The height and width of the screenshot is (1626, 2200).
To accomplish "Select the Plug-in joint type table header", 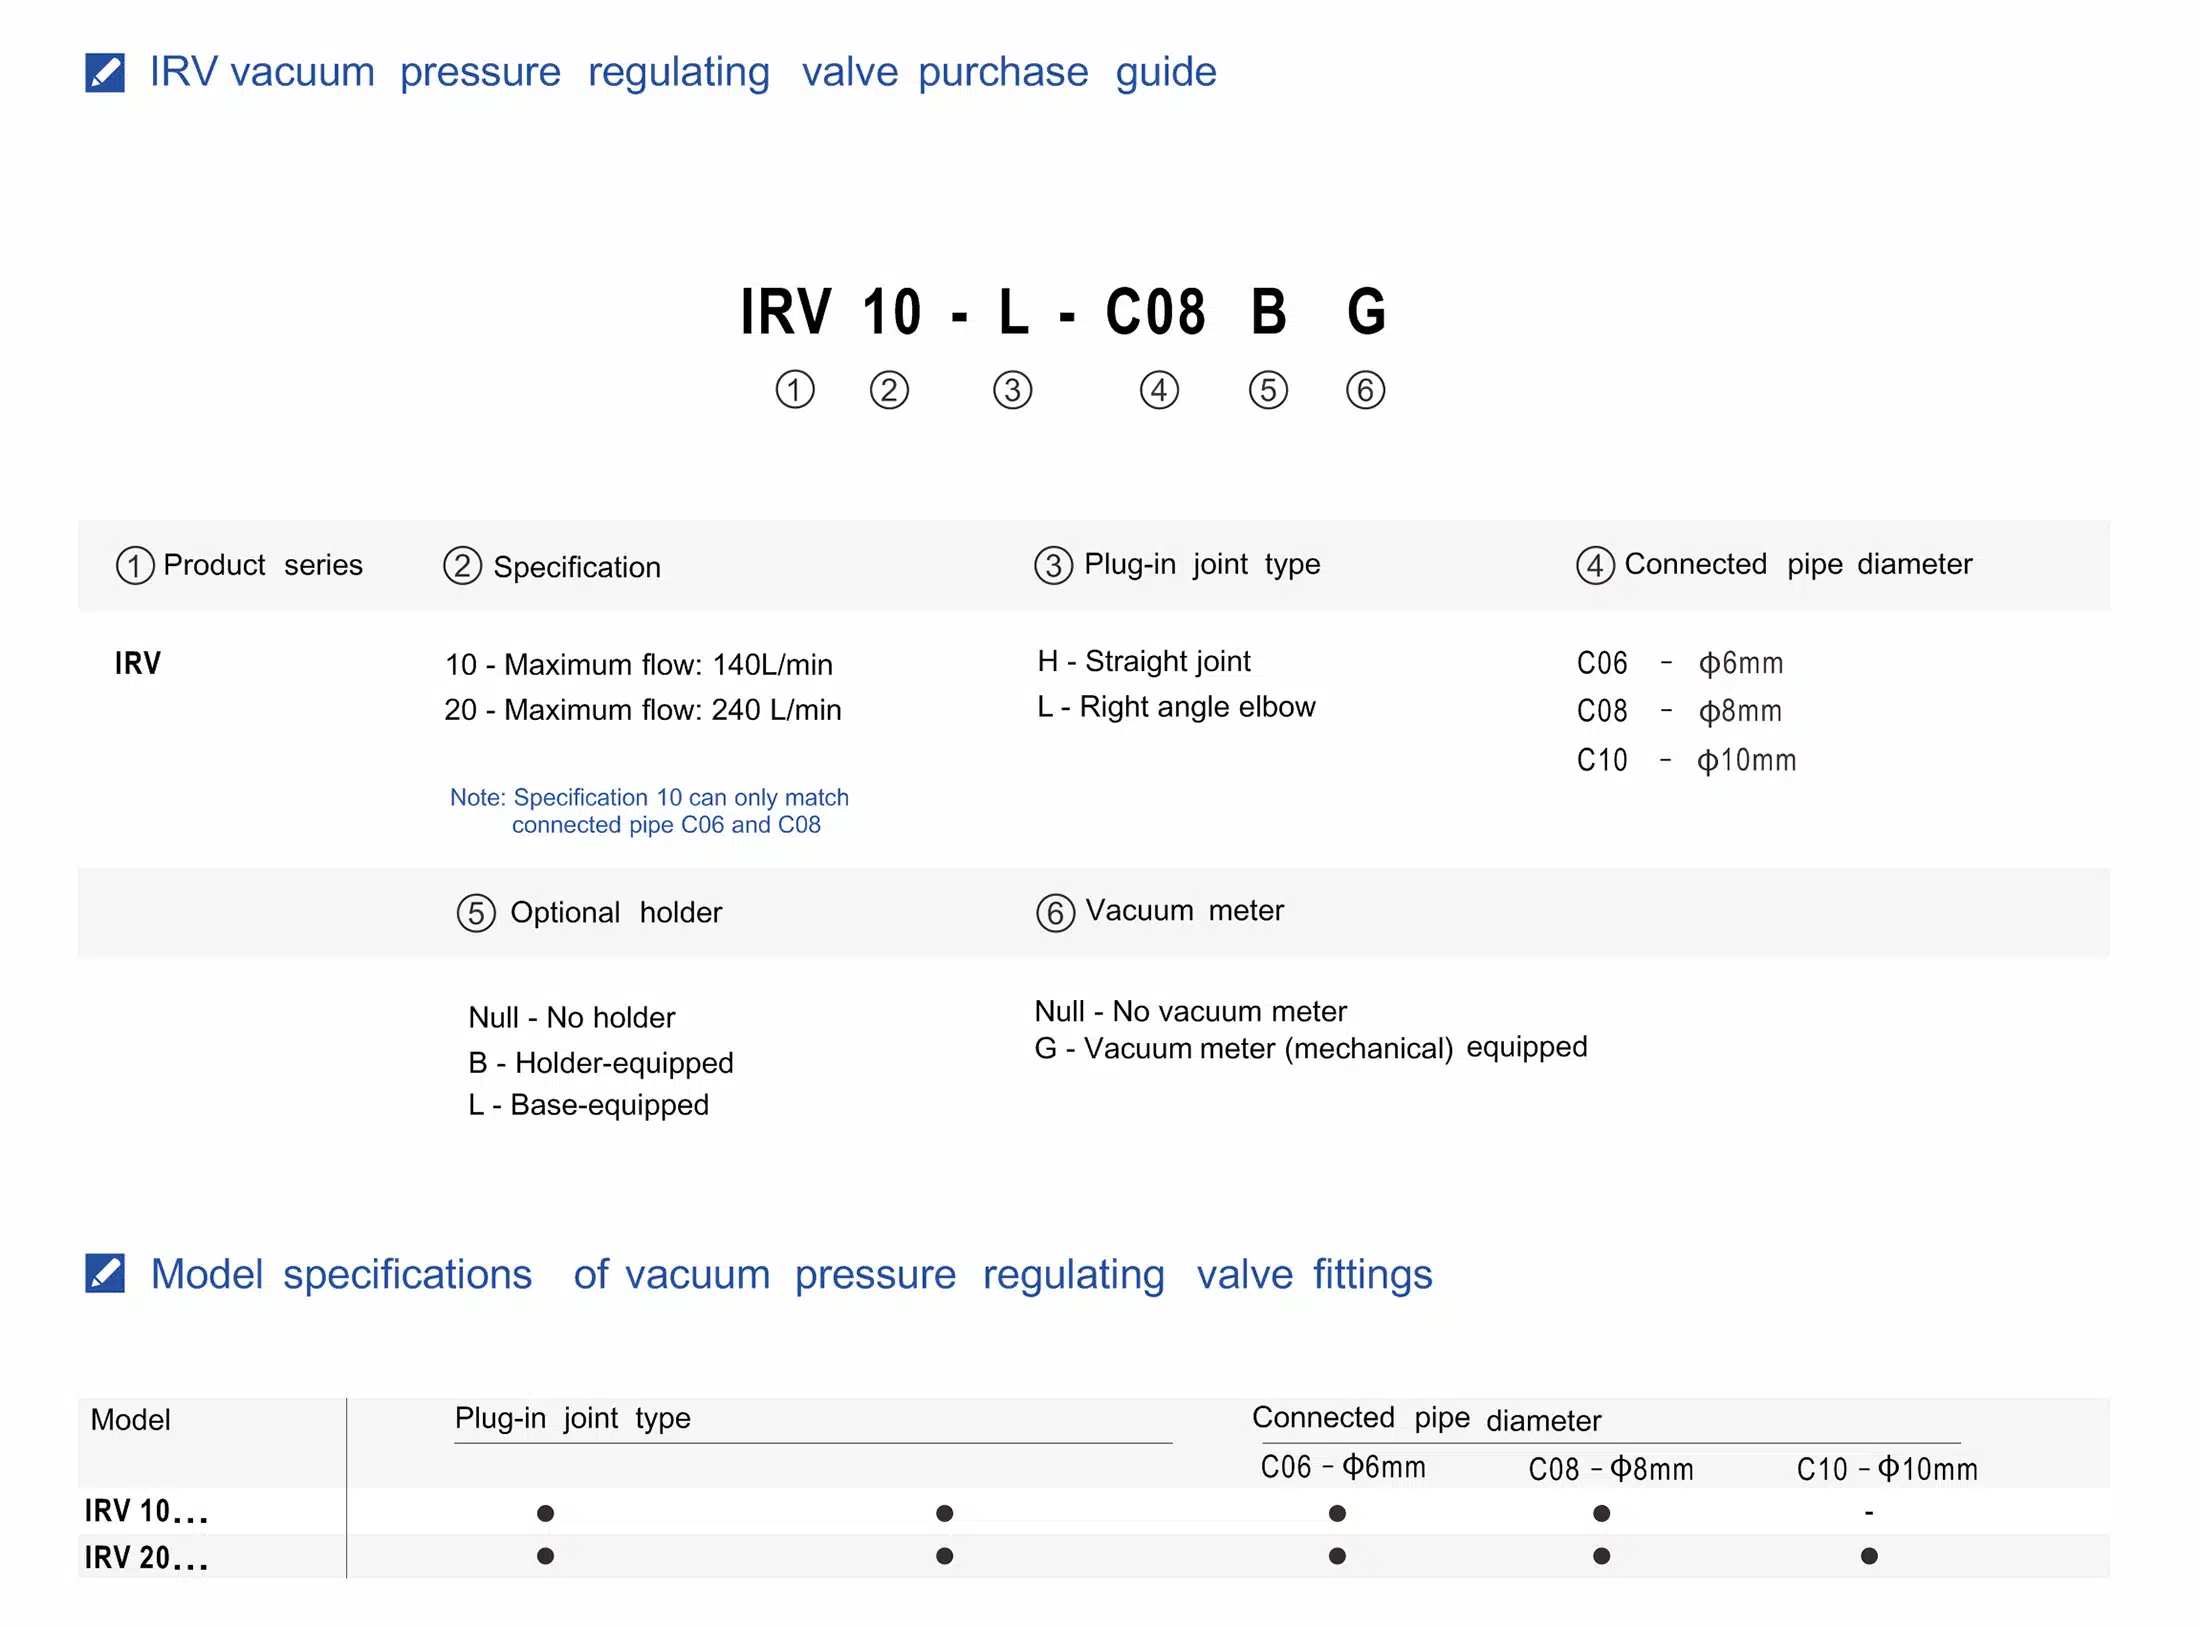I will click(x=572, y=1418).
